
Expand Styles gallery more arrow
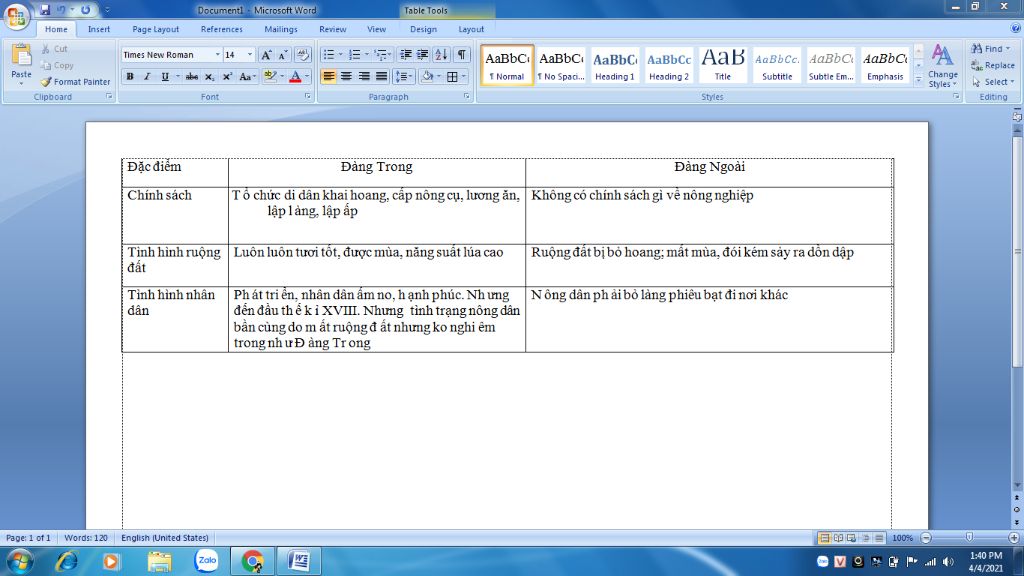tap(918, 80)
